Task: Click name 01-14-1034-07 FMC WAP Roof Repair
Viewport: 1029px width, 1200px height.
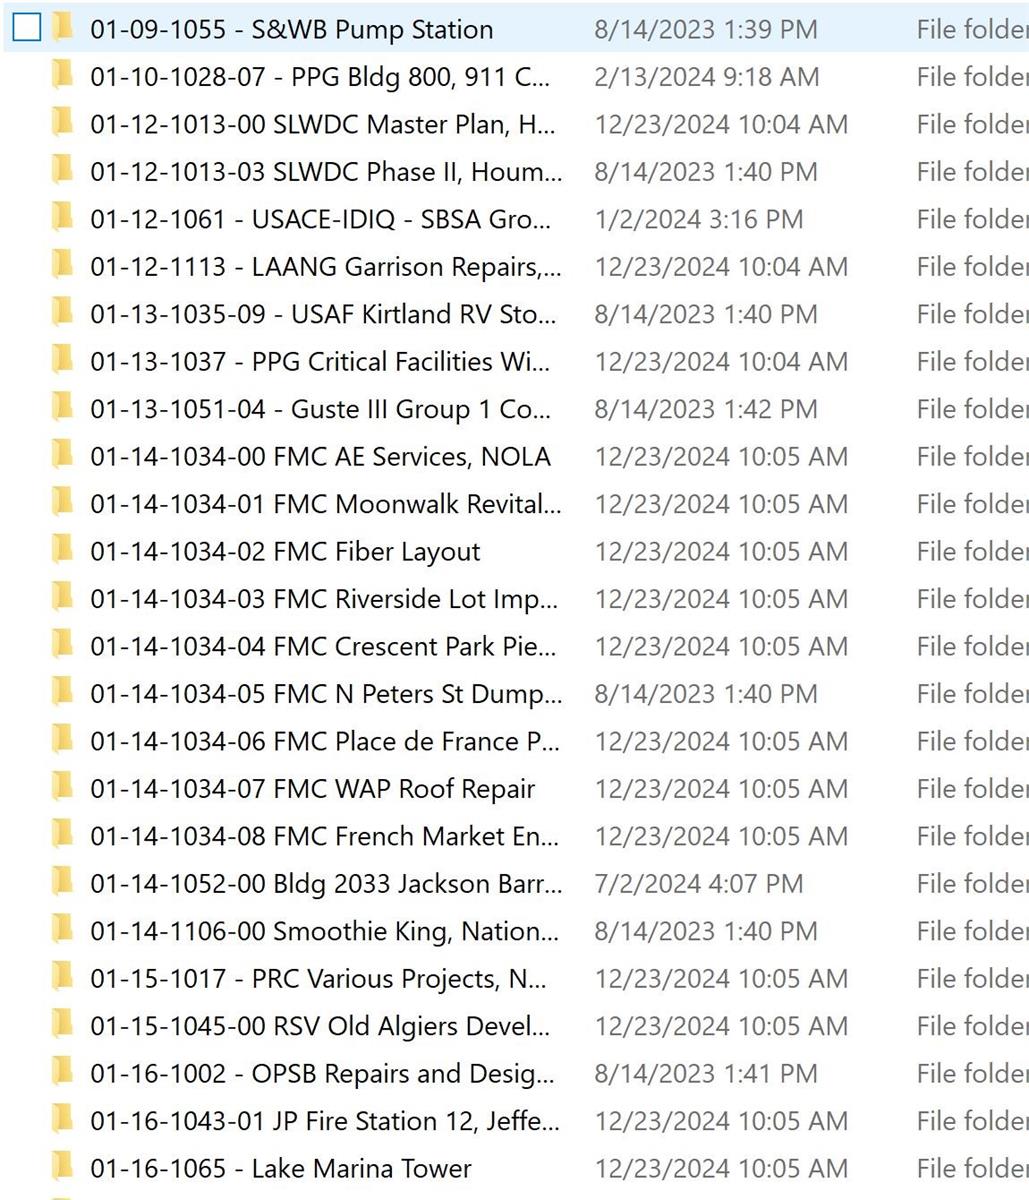Action: (x=313, y=789)
